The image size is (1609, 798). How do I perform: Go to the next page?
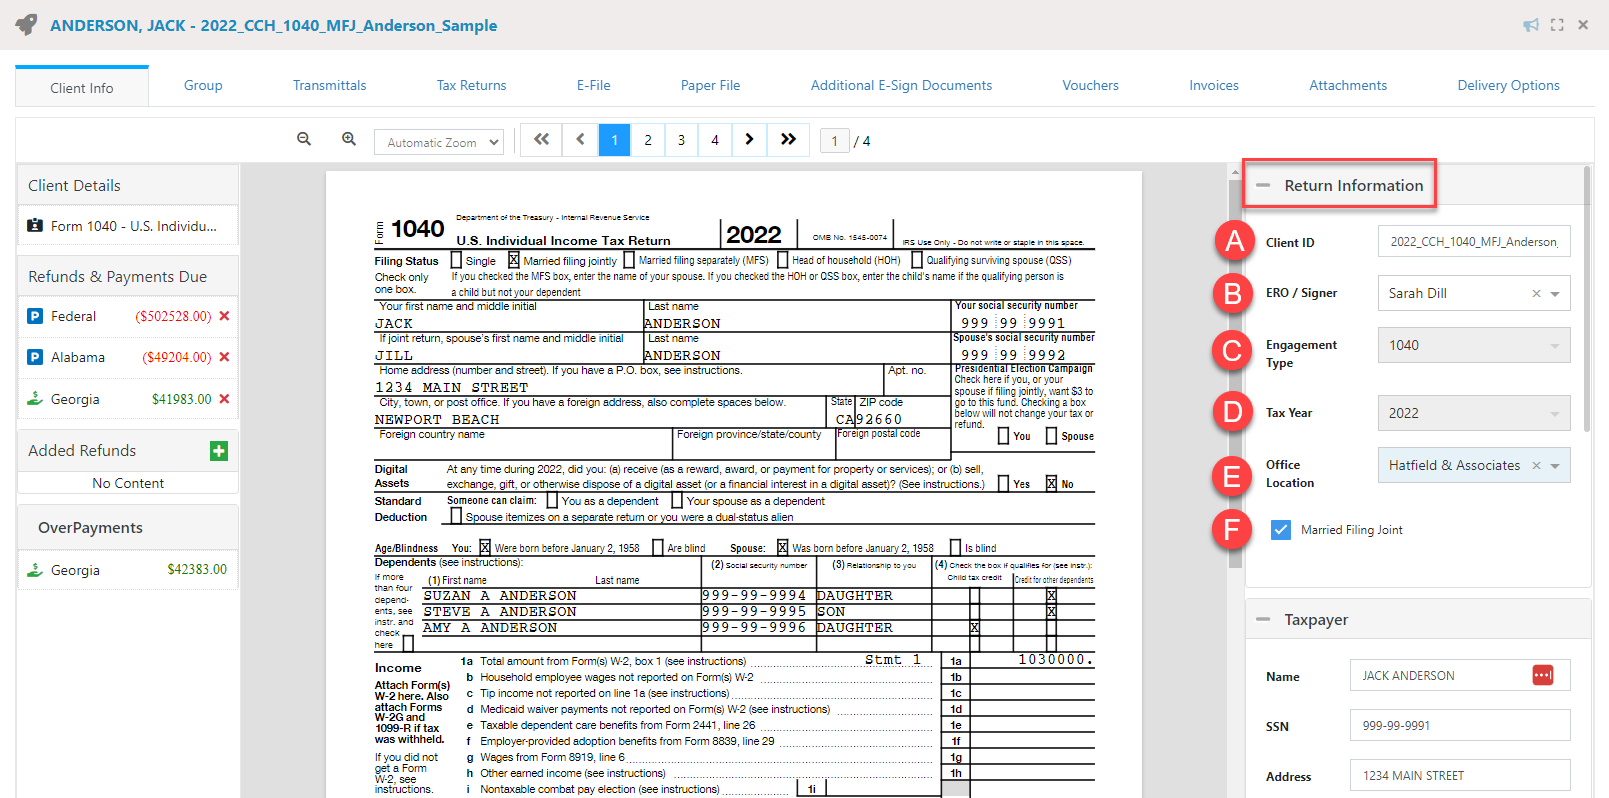click(749, 140)
